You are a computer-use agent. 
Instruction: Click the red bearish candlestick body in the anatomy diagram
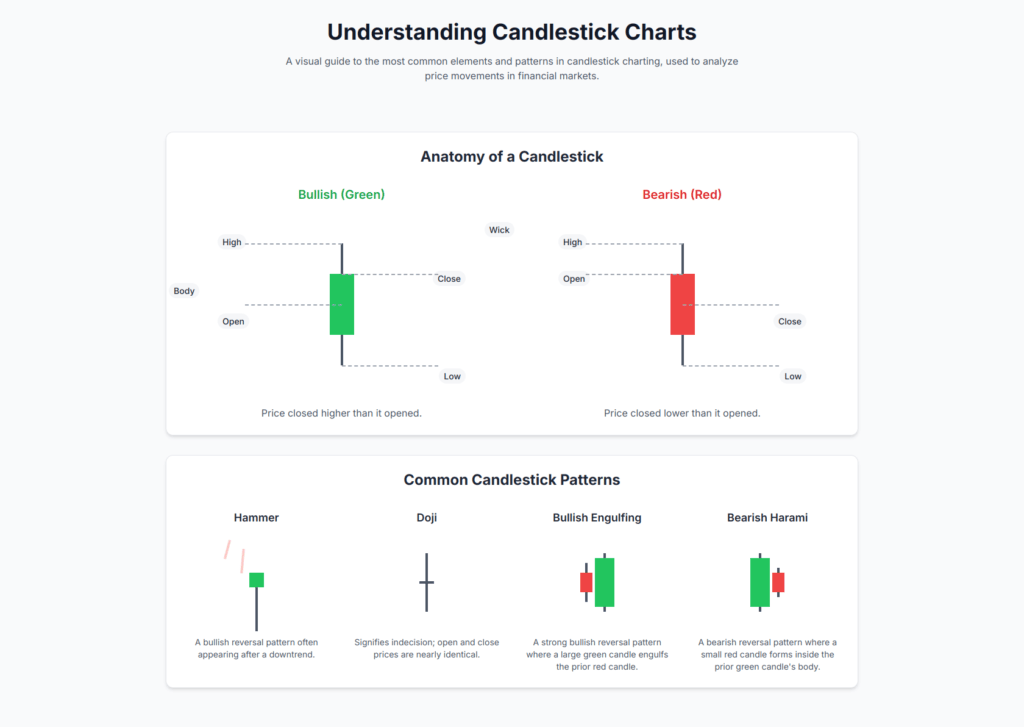[682, 304]
